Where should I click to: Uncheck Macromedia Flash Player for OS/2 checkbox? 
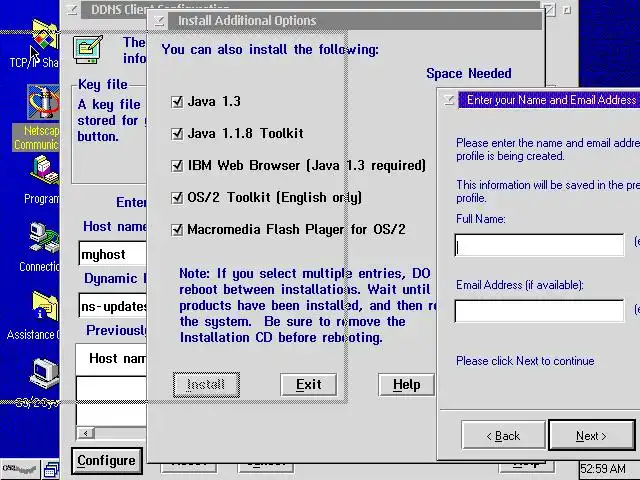(177, 229)
